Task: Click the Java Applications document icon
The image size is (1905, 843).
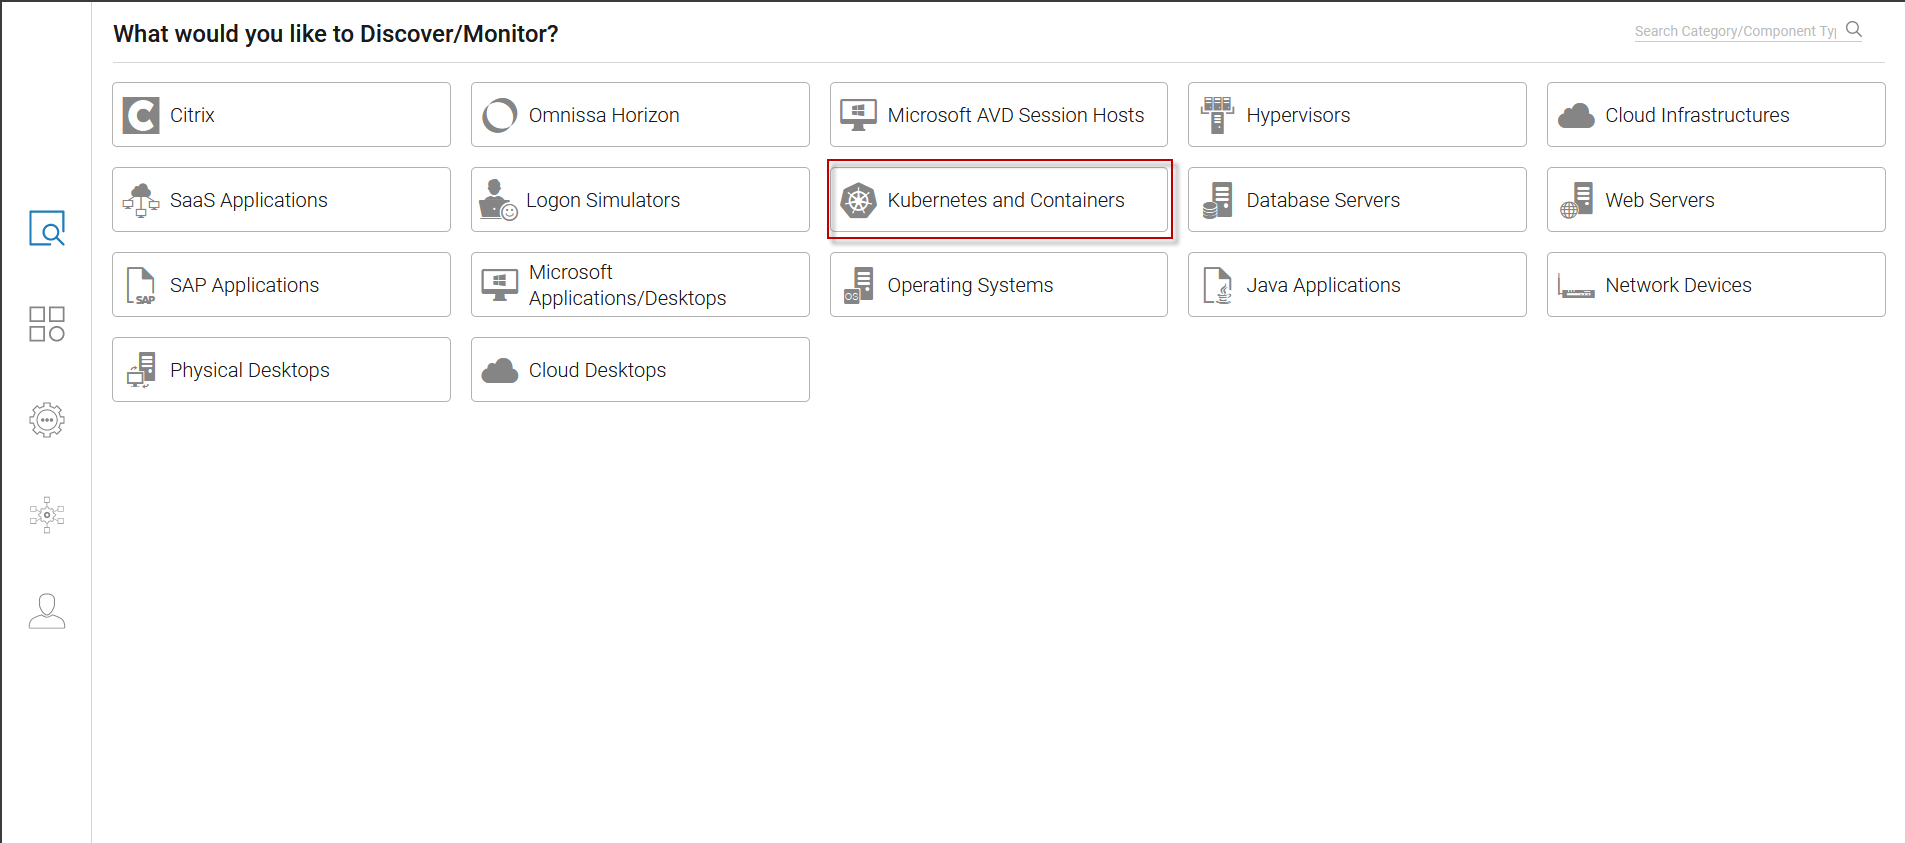Action: [x=1217, y=285]
